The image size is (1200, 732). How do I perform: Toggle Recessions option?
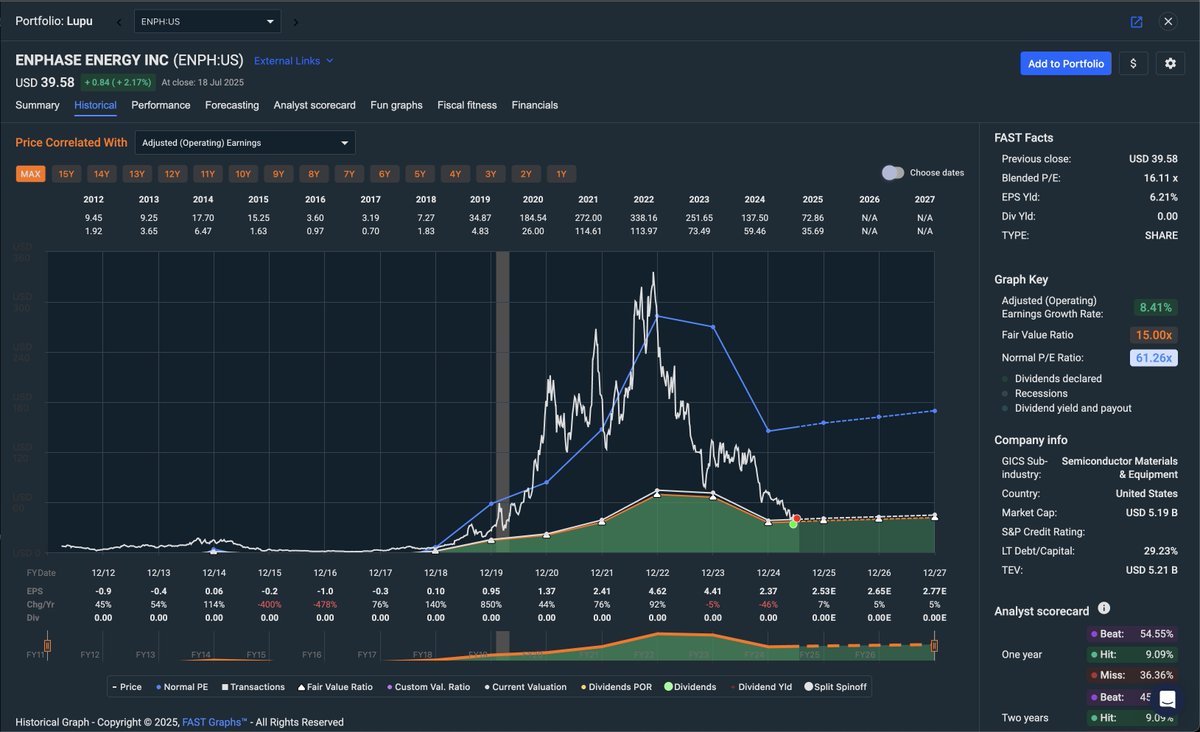click(x=1035, y=394)
